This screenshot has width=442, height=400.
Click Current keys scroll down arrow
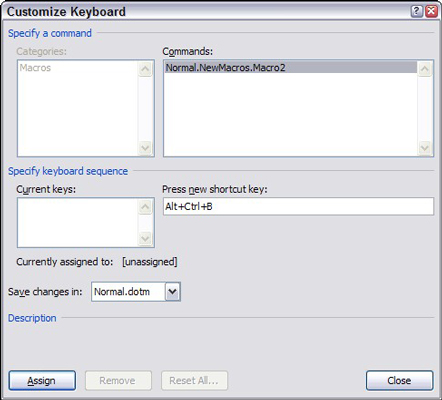pos(145,238)
